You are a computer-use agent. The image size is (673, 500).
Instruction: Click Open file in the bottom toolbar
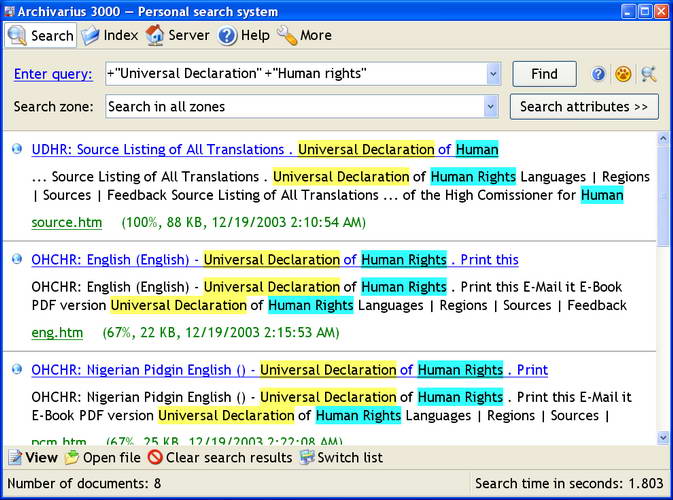[102, 458]
